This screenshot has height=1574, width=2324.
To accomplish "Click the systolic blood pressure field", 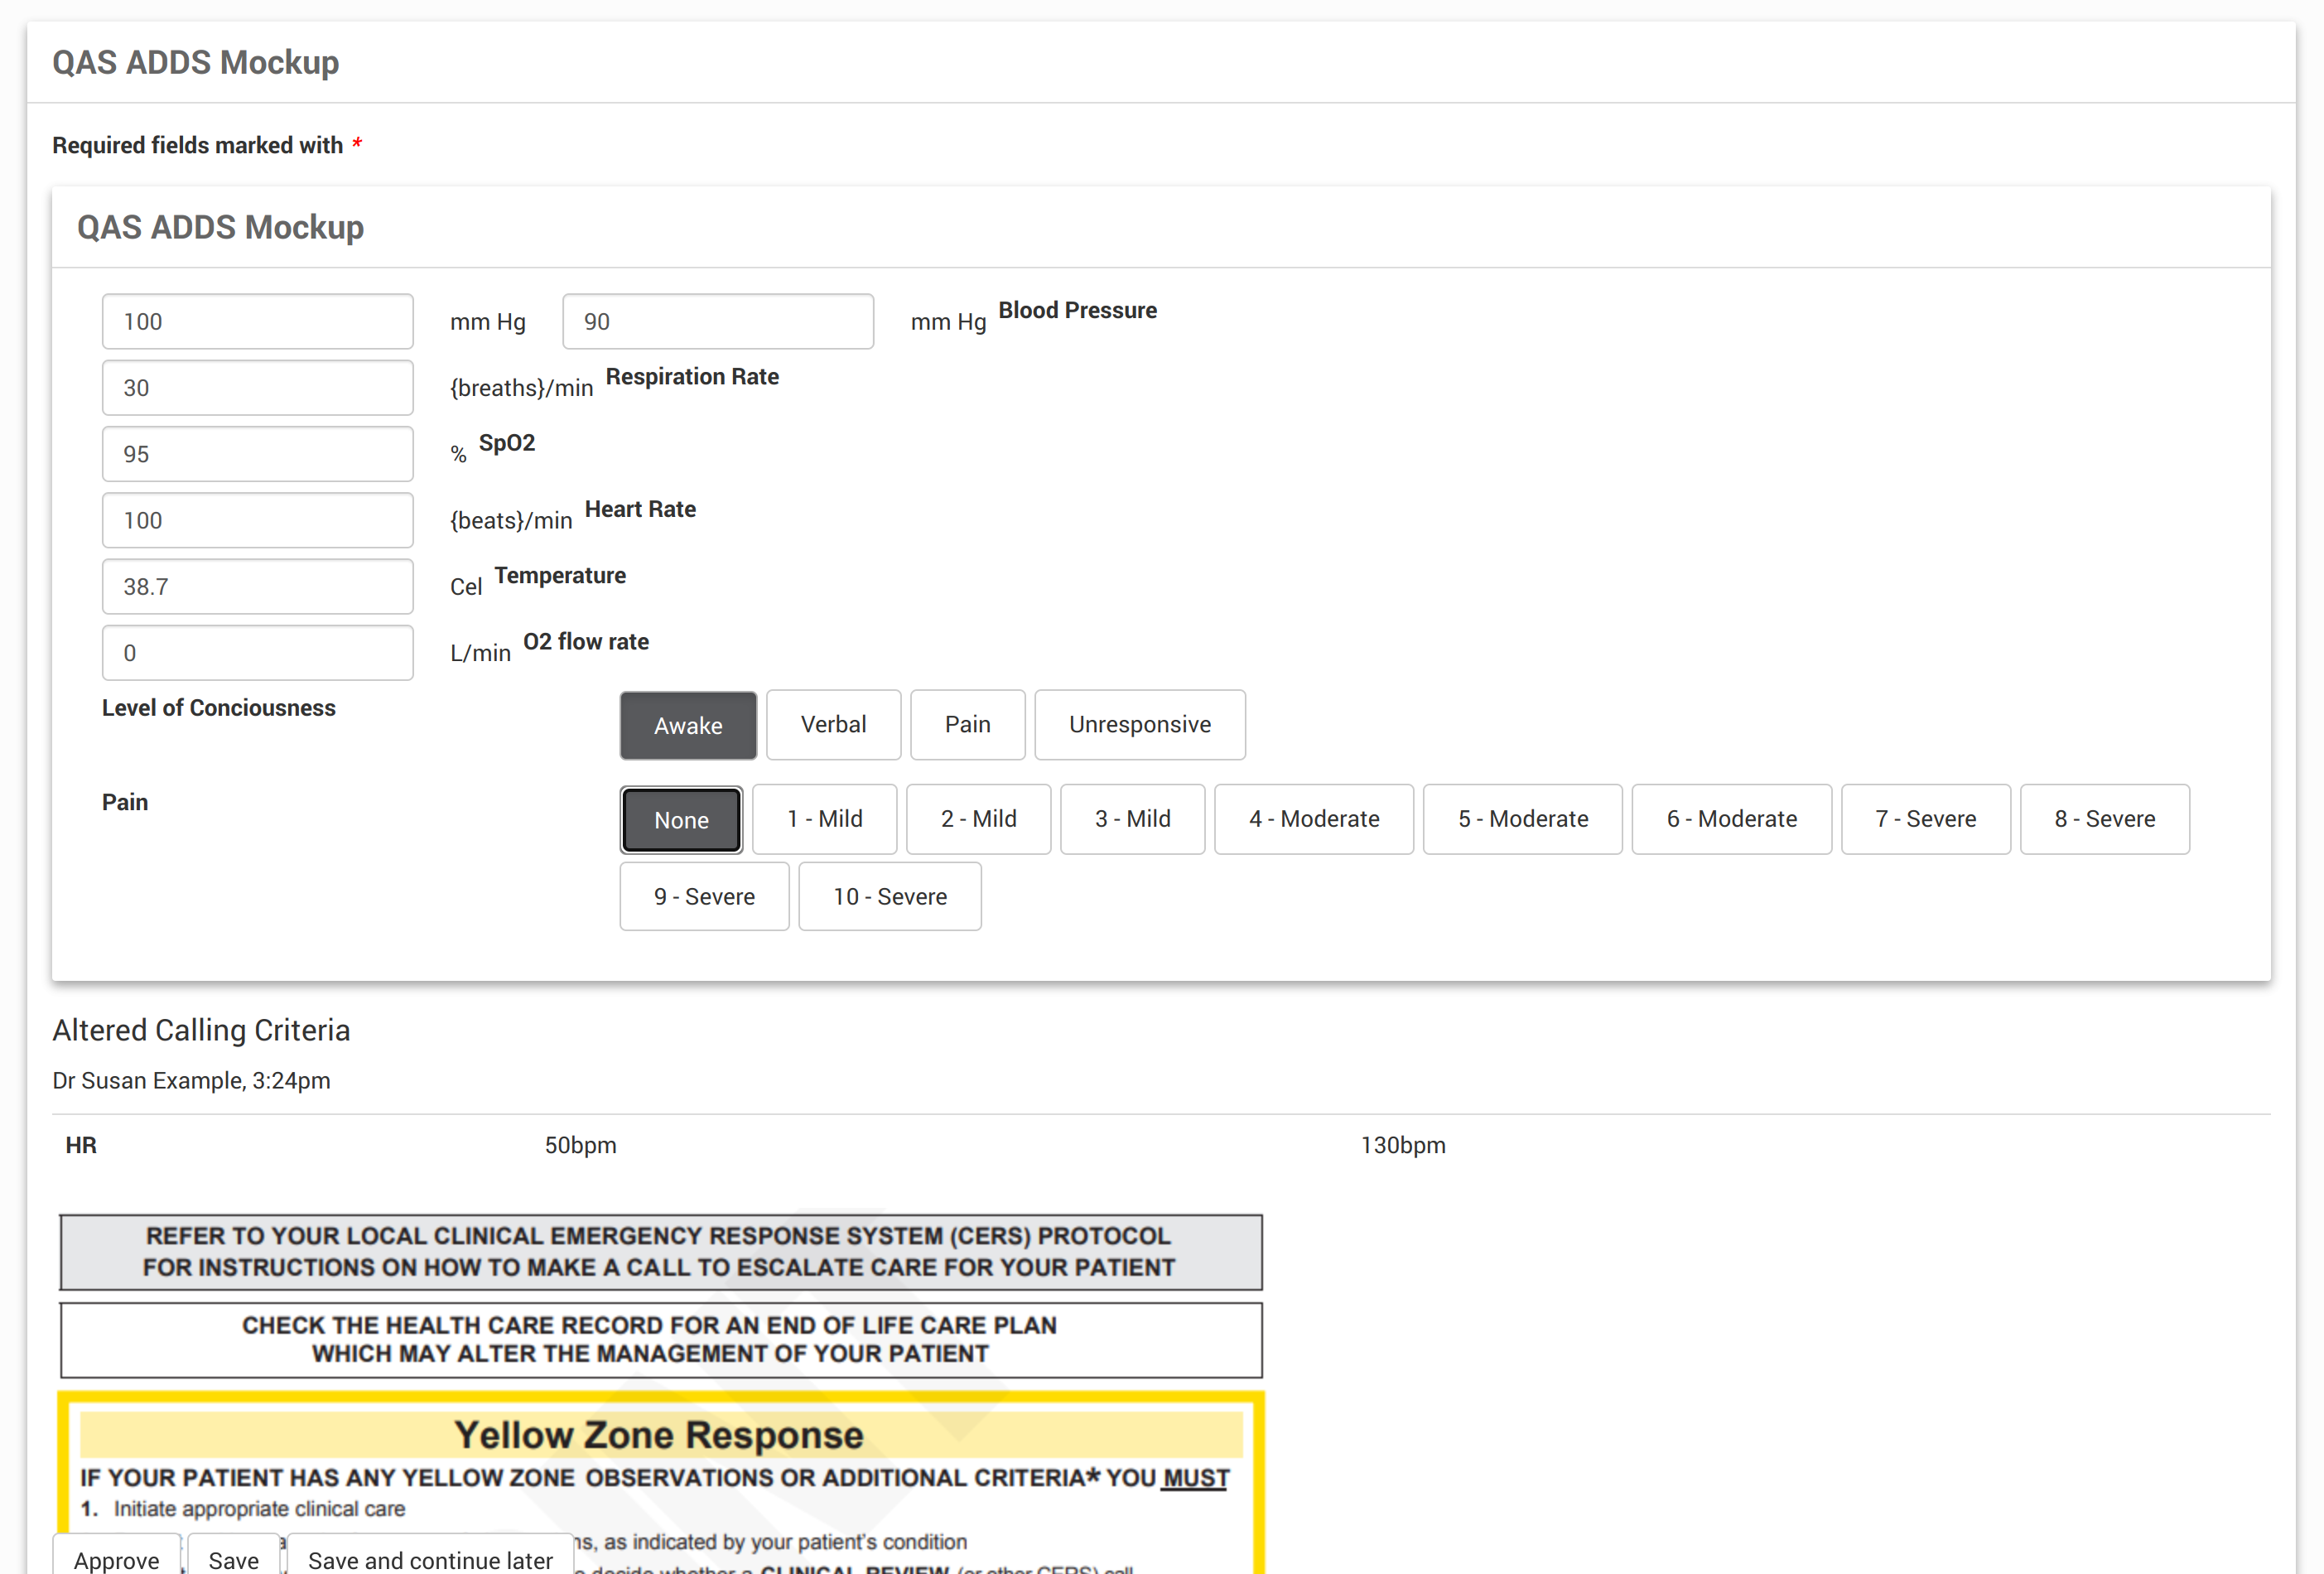I will 257,321.
